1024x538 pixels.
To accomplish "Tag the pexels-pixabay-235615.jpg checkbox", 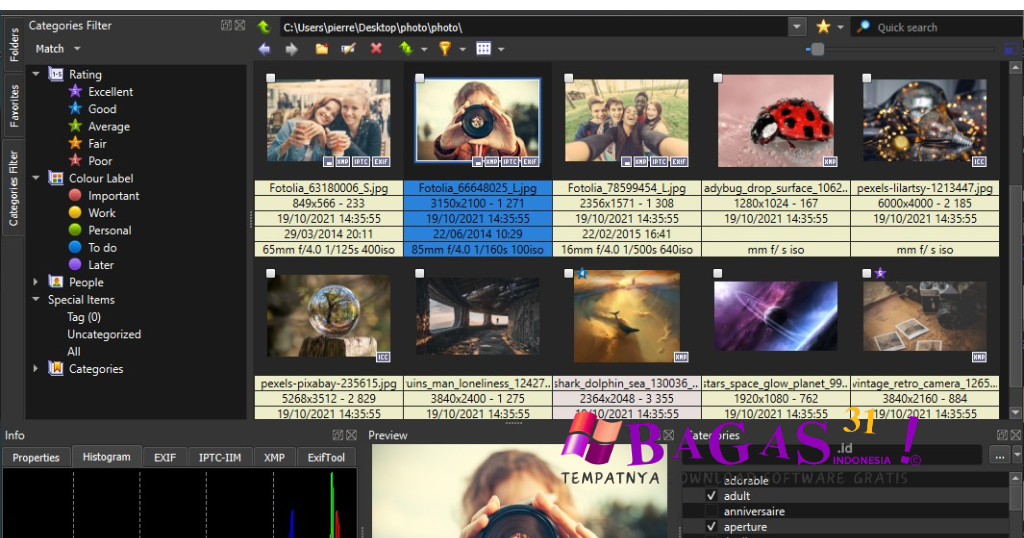I will point(270,273).
